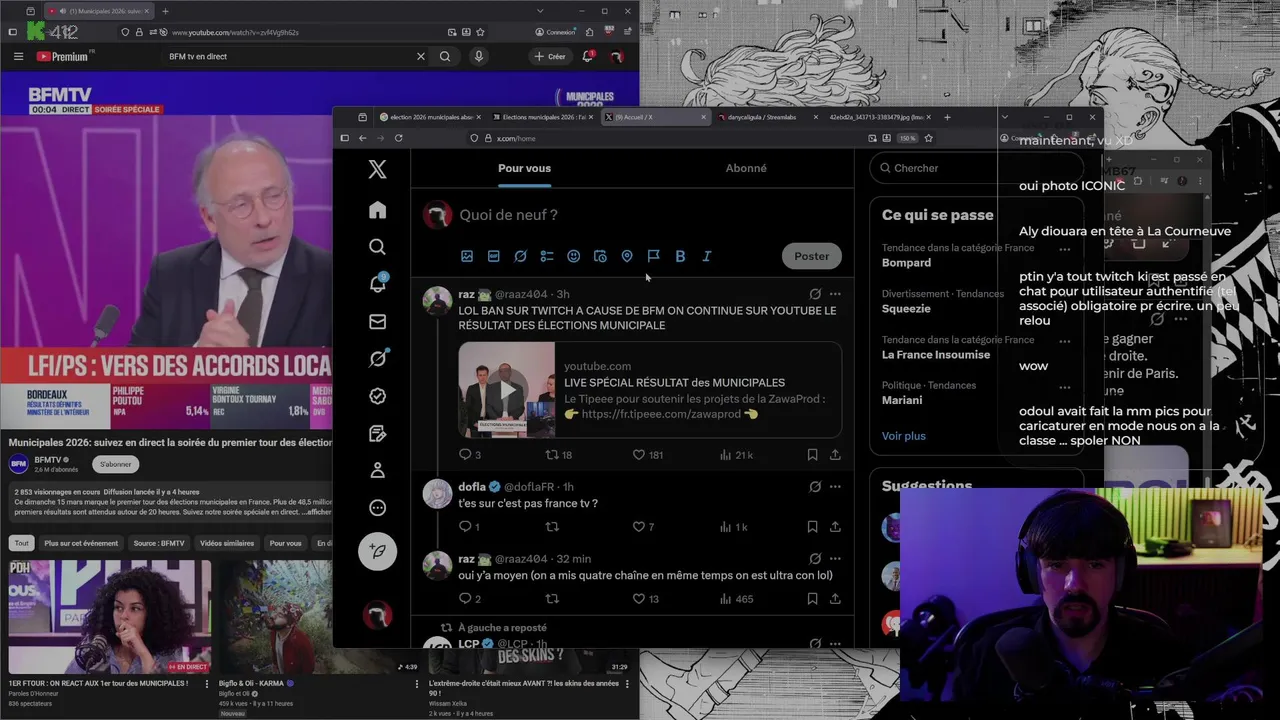Clear the YouTube search box with X

click(x=421, y=57)
